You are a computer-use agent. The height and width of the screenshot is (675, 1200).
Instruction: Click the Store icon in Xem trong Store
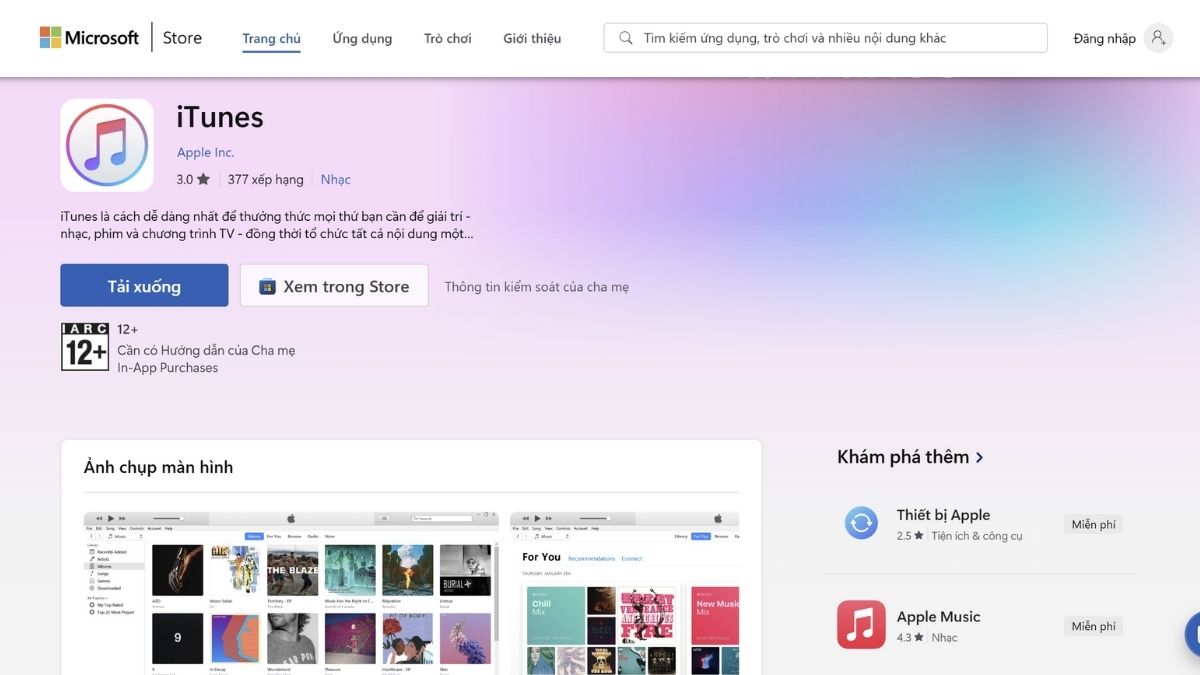267,287
